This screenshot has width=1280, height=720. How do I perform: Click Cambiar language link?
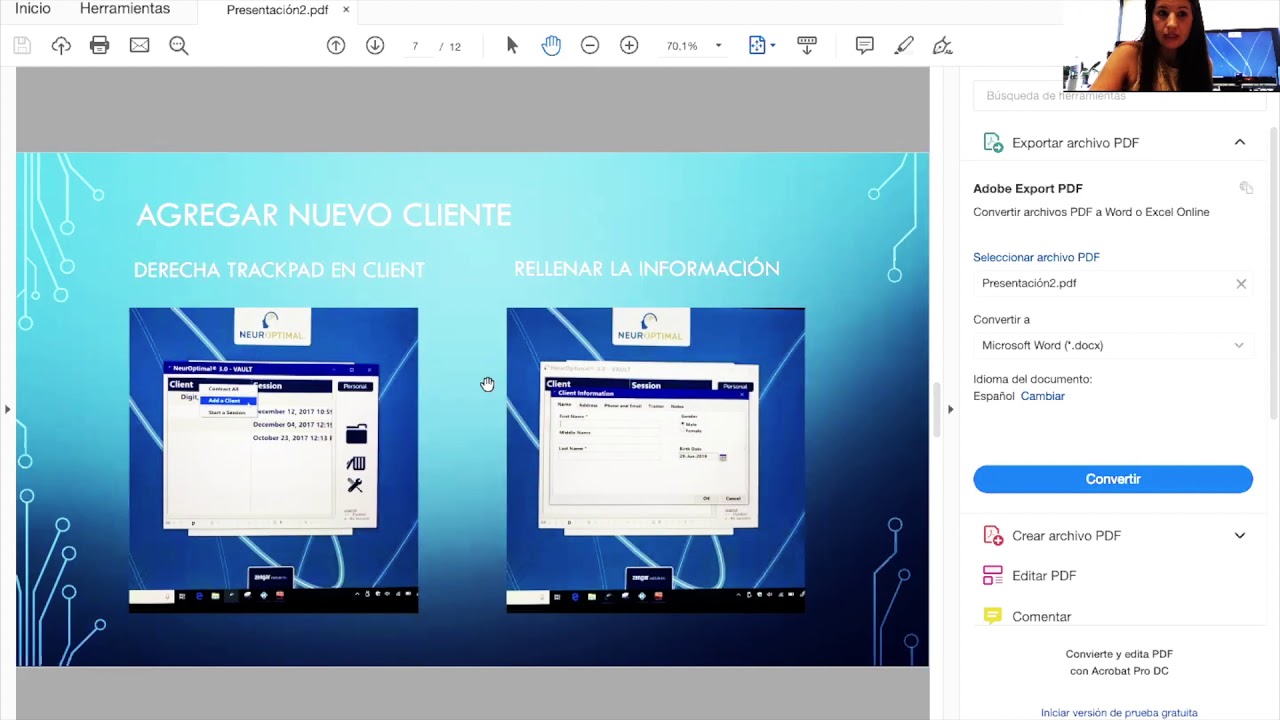click(1042, 396)
